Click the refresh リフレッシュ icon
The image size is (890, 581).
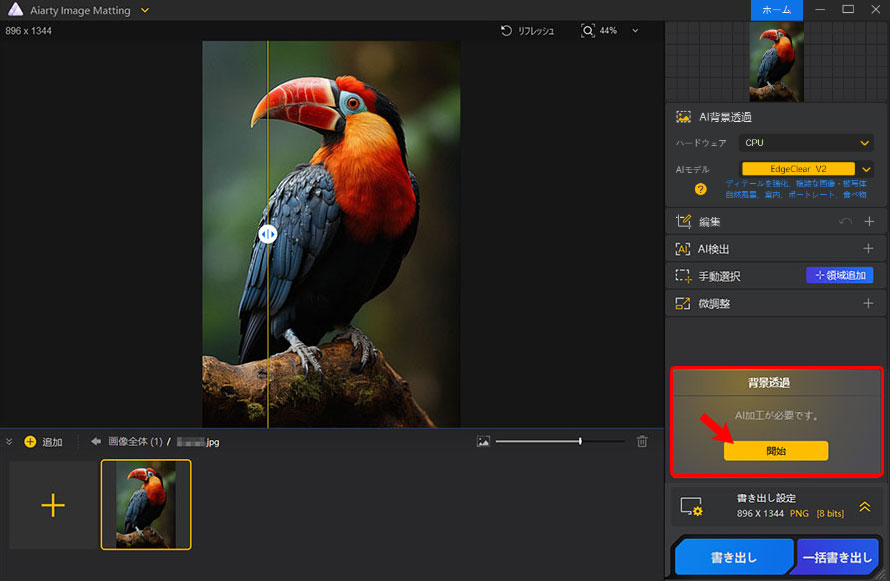(x=506, y=31)
